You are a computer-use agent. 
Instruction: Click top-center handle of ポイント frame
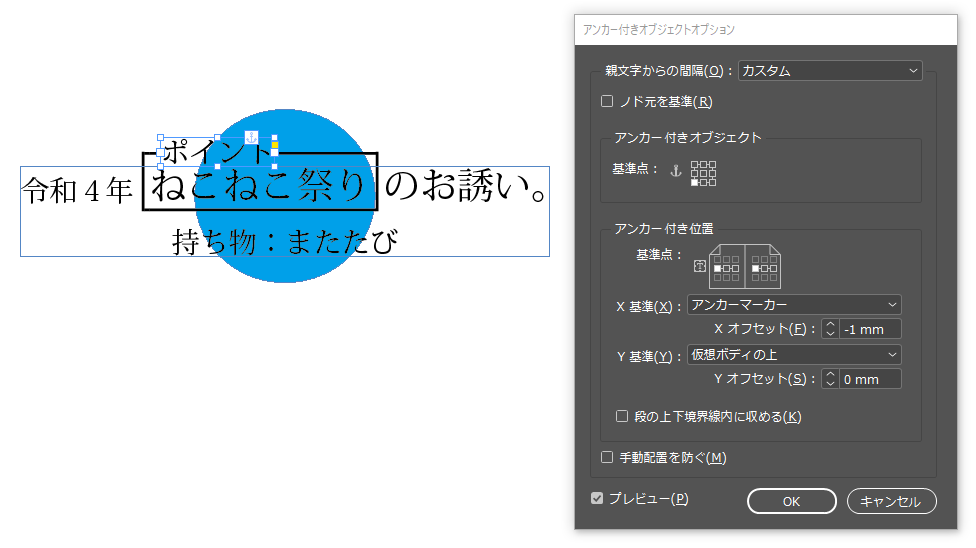tap(217, 138)
